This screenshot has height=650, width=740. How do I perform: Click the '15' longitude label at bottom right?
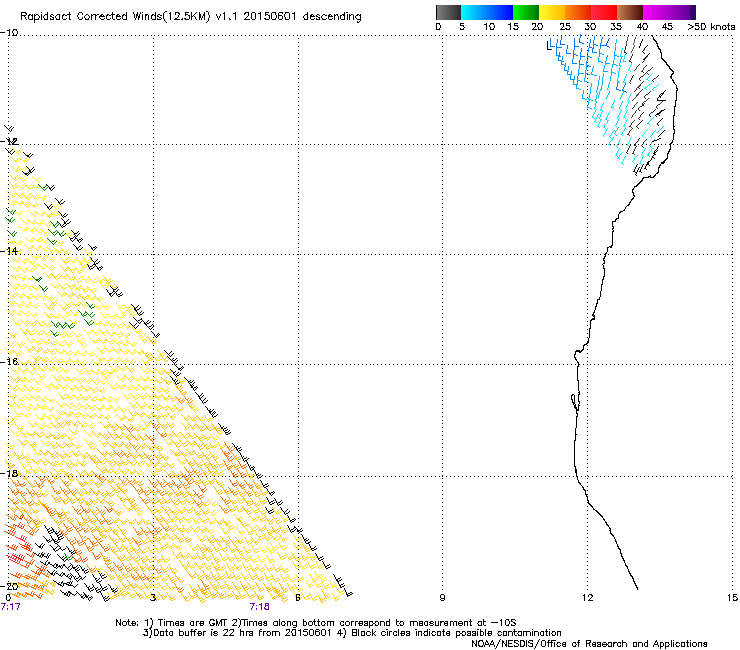[x=732, y=598]
